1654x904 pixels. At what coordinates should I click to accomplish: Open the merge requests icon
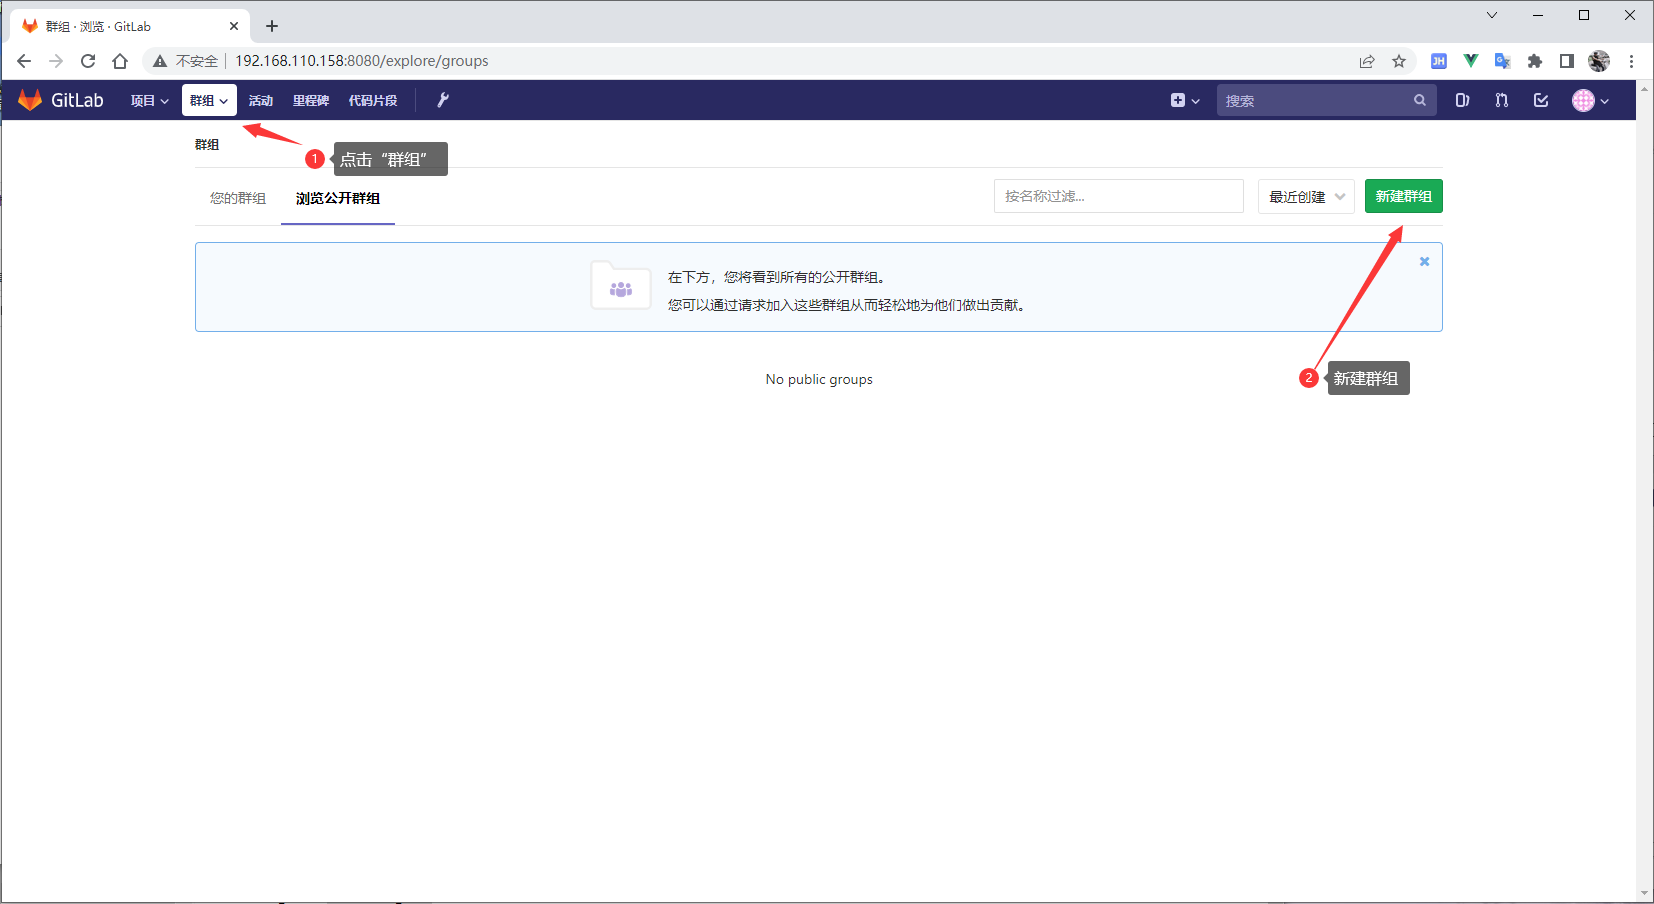1502,100
